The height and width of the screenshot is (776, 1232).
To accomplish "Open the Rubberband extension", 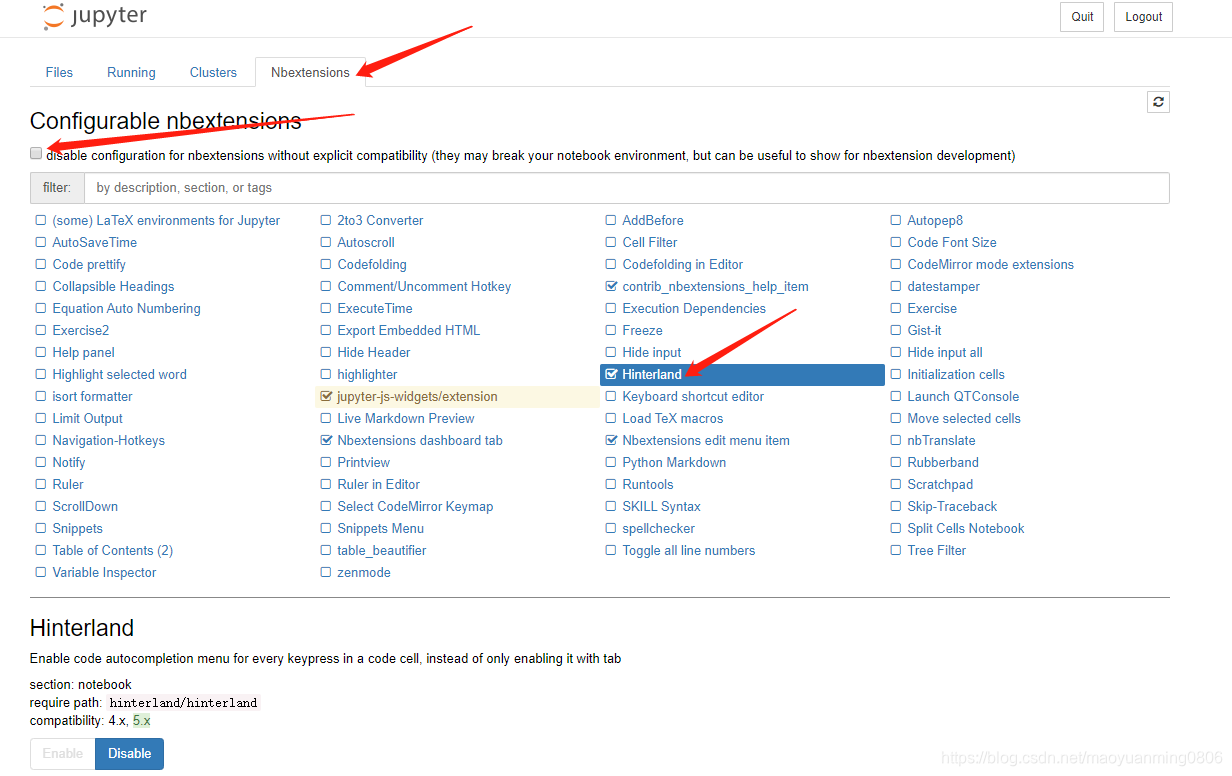I will click(943, 463).
